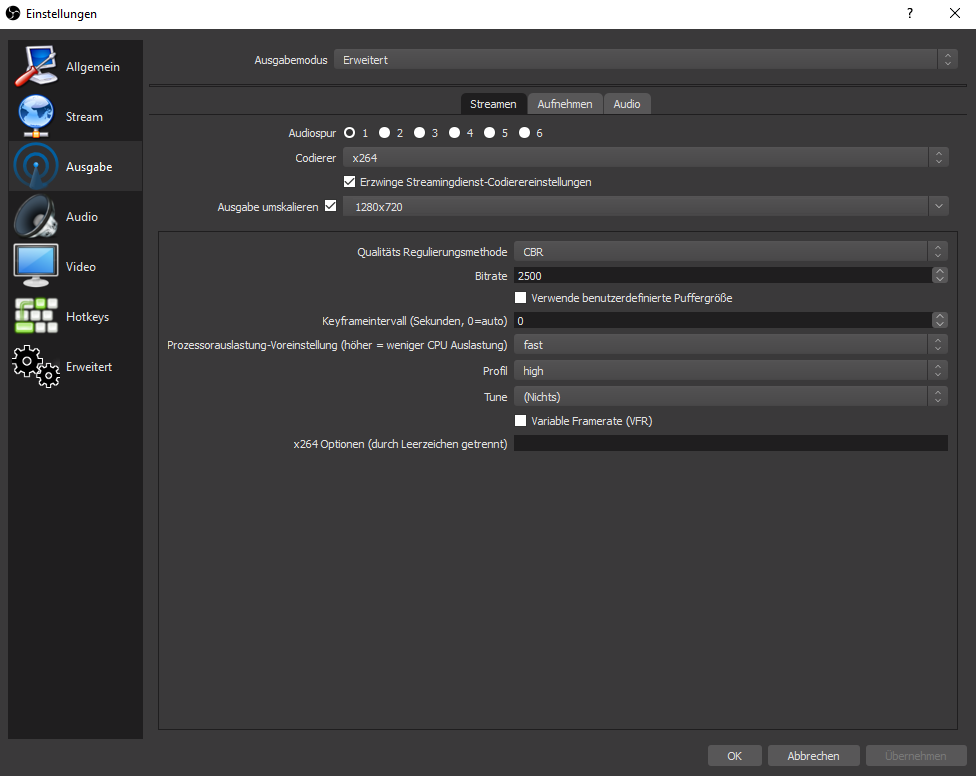Open the Tune (Nichts) dropdown

point(731,396)
